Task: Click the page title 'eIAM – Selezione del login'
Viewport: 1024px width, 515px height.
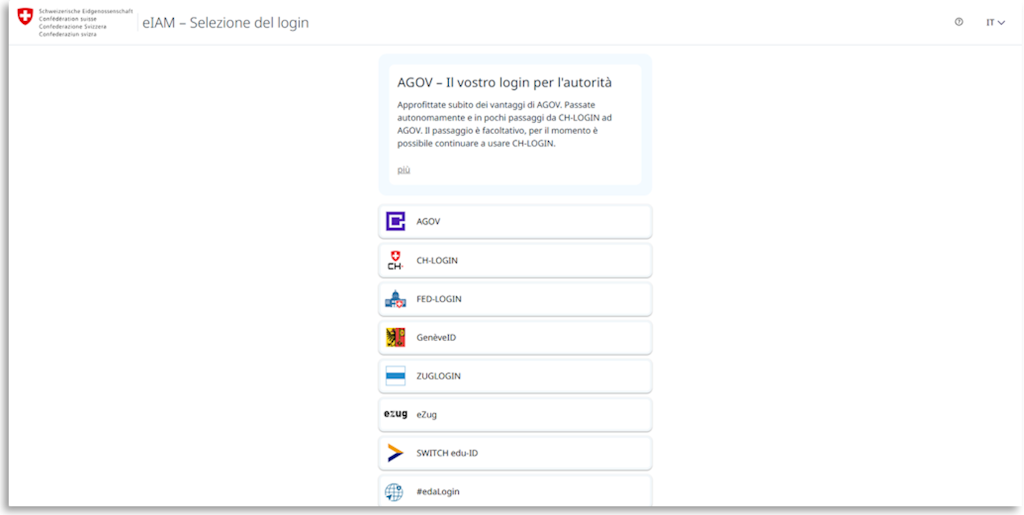Action: click(x=225, y=23)
